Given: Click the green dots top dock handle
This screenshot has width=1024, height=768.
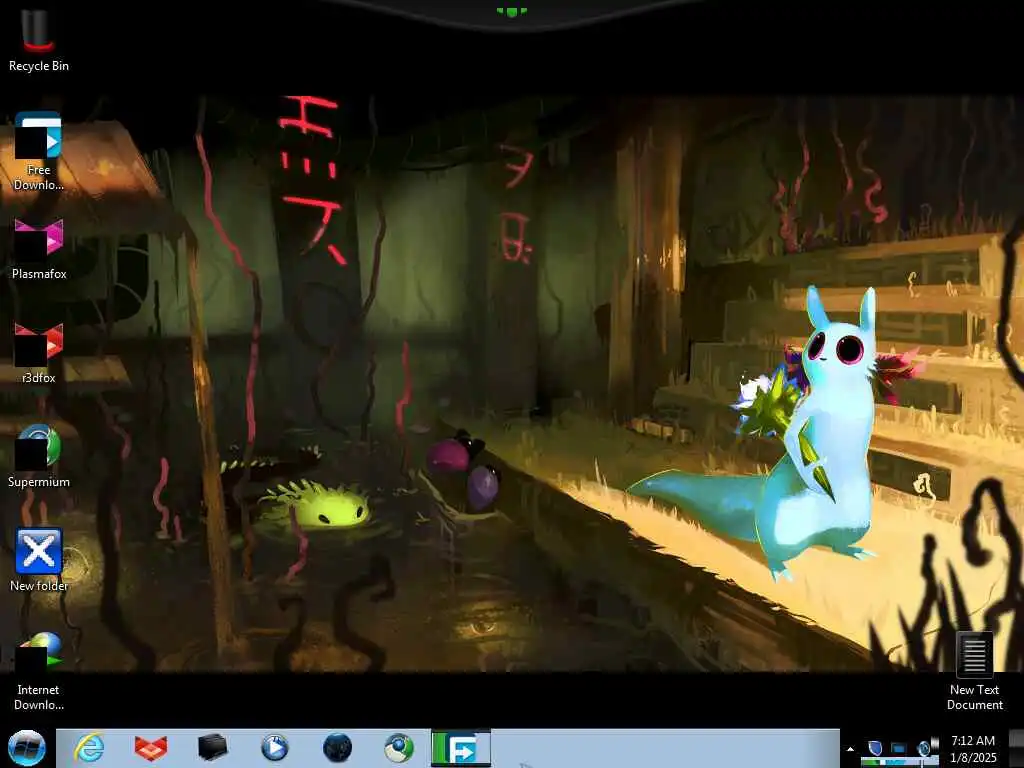Looking at the screenshot, I should [512, 11].
